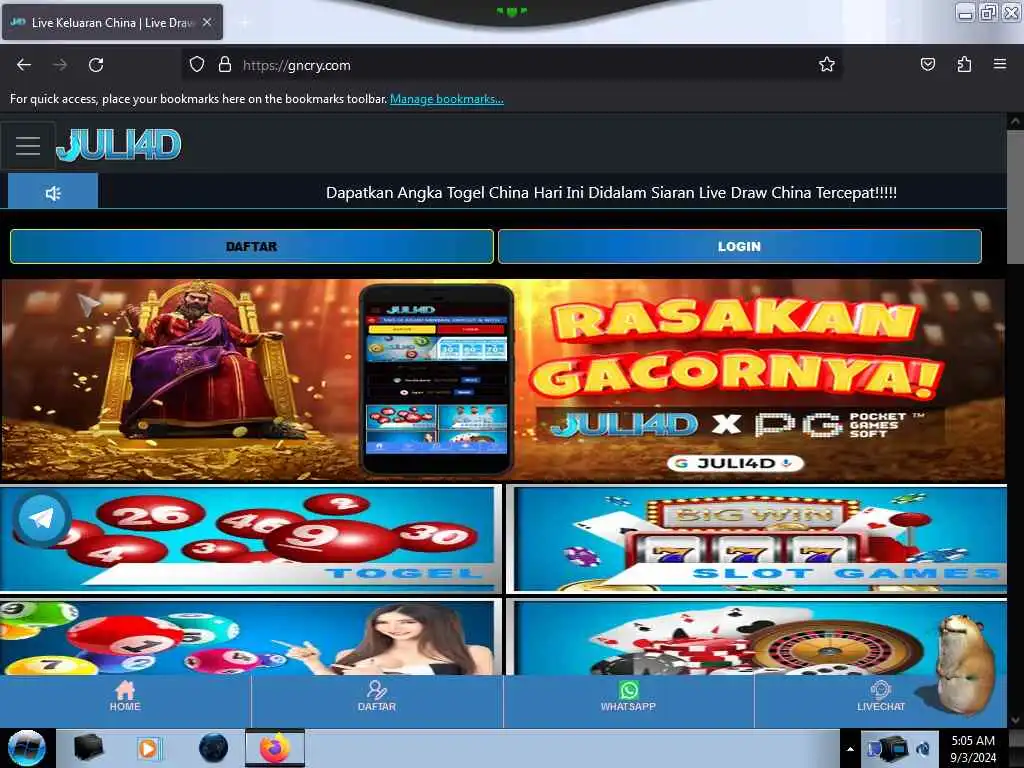Open browser extensions puzzle icon

tap(964, 64)
